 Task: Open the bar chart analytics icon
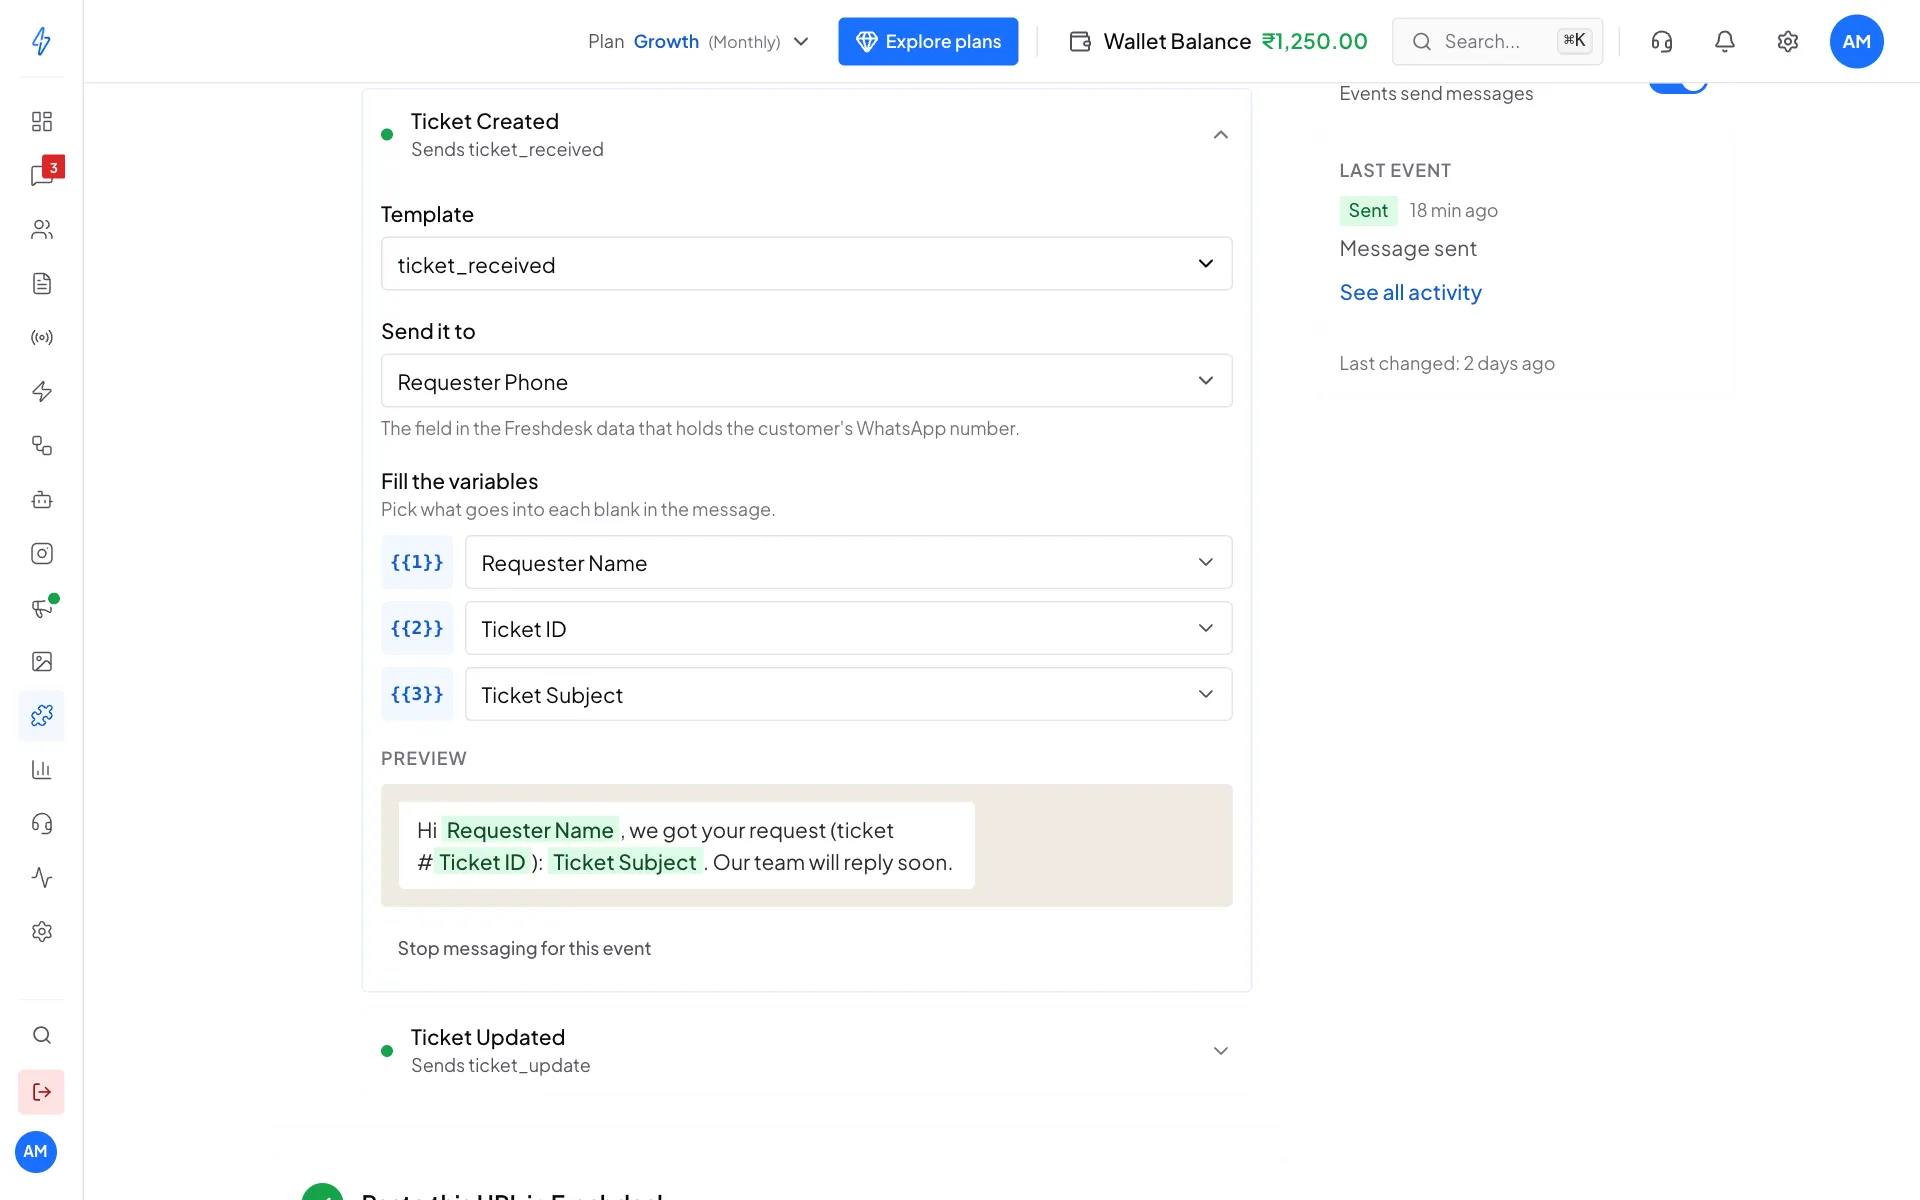coord(41,769)
